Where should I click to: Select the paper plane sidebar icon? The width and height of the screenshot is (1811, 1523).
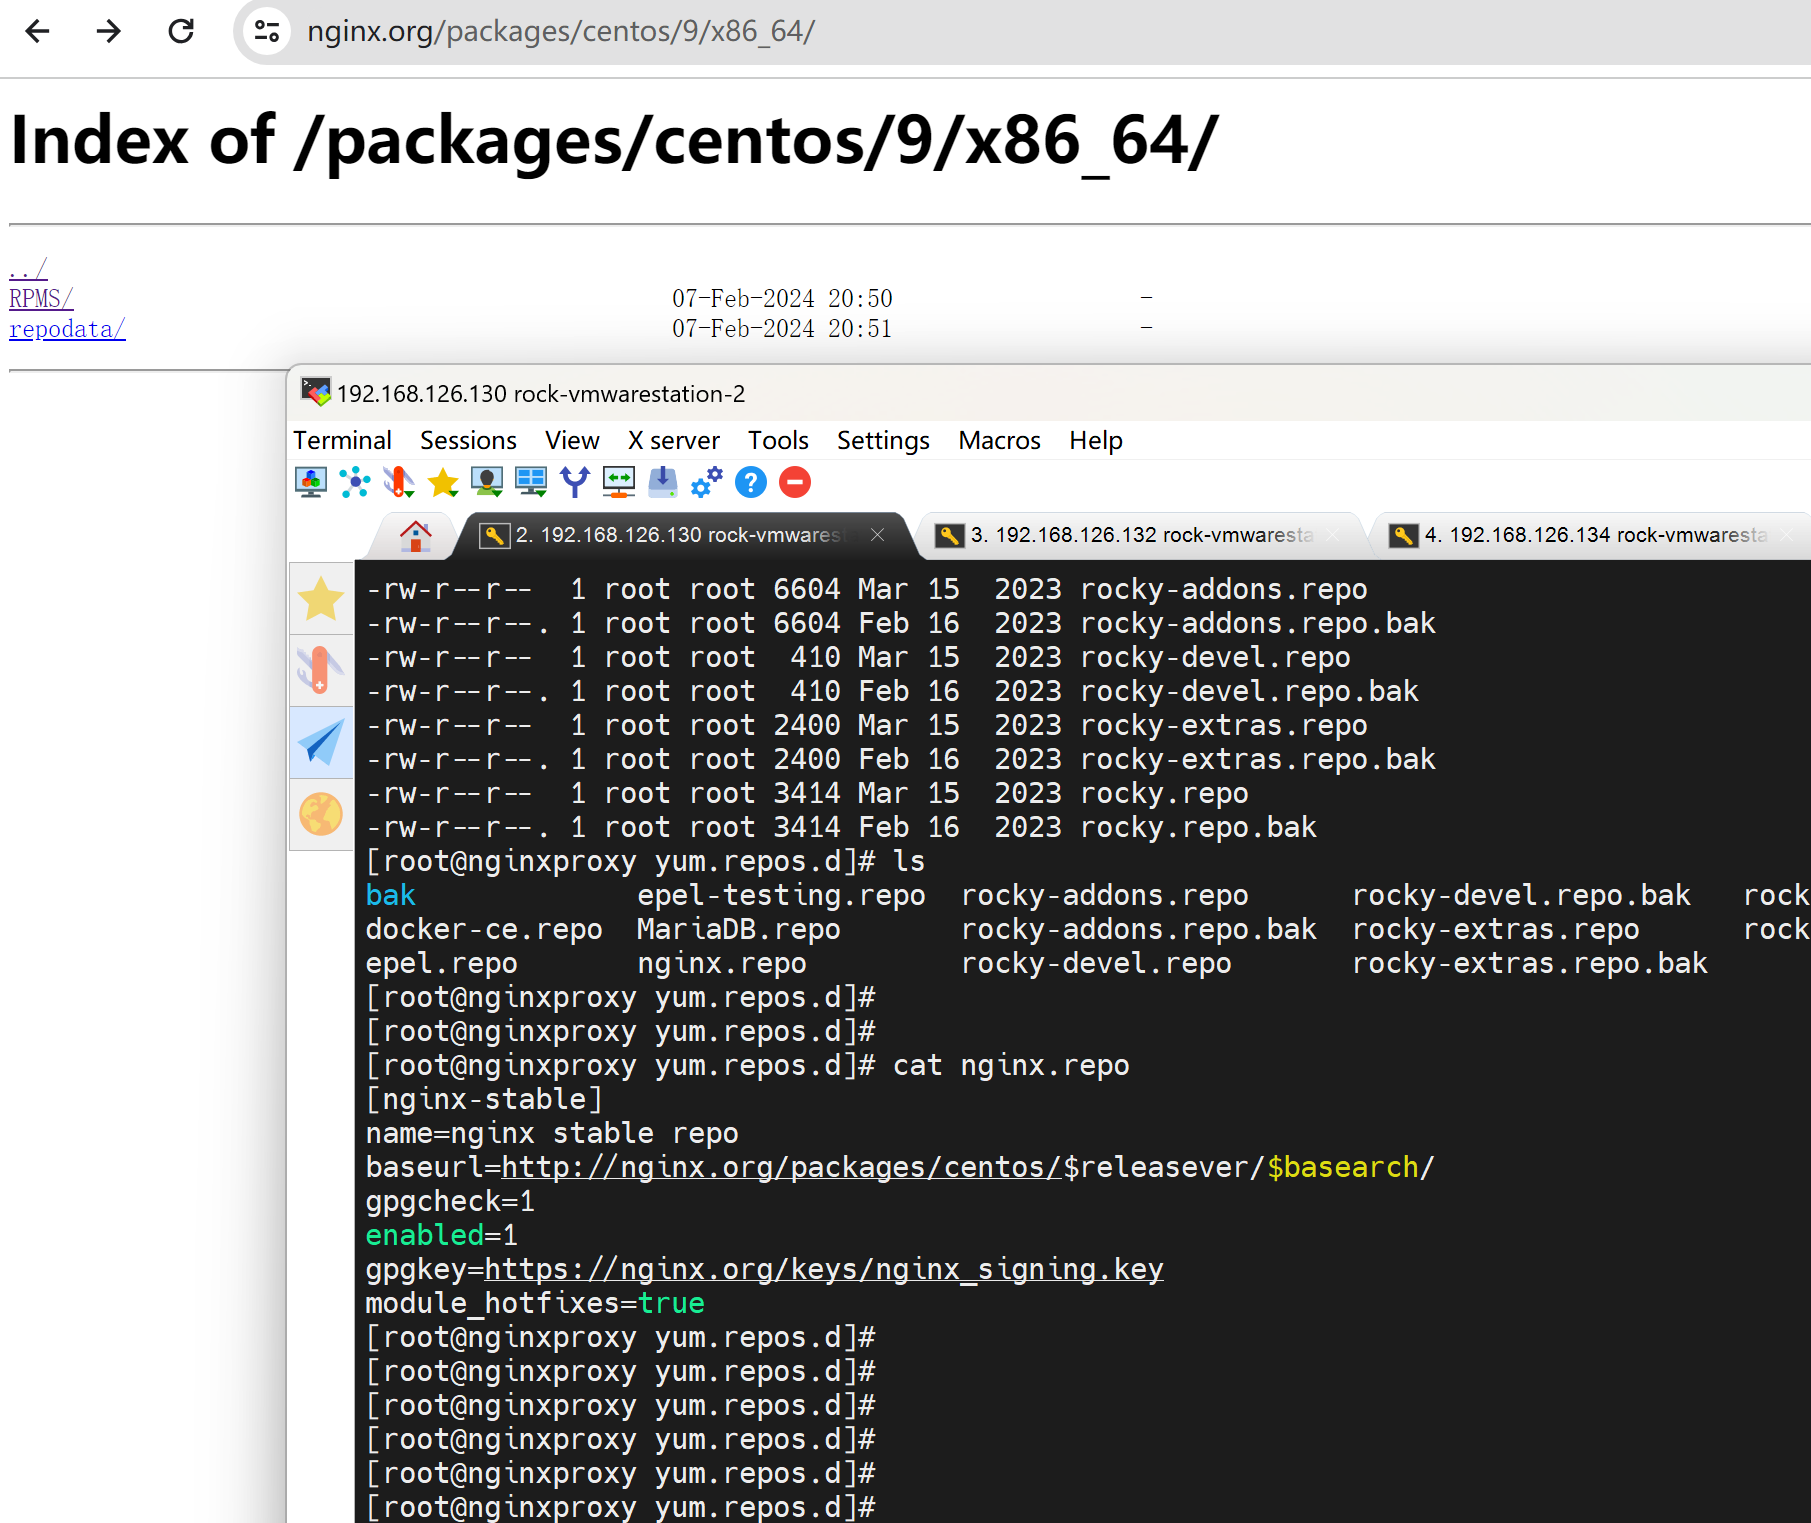click(321, 743)
